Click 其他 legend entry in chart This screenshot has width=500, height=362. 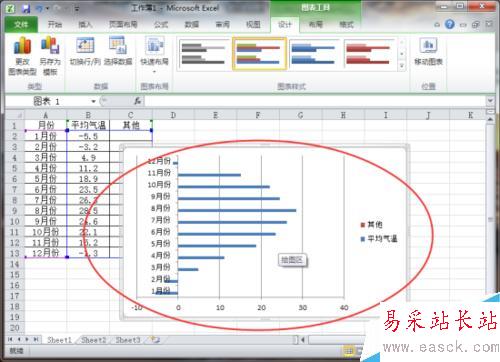coord(372,225)
